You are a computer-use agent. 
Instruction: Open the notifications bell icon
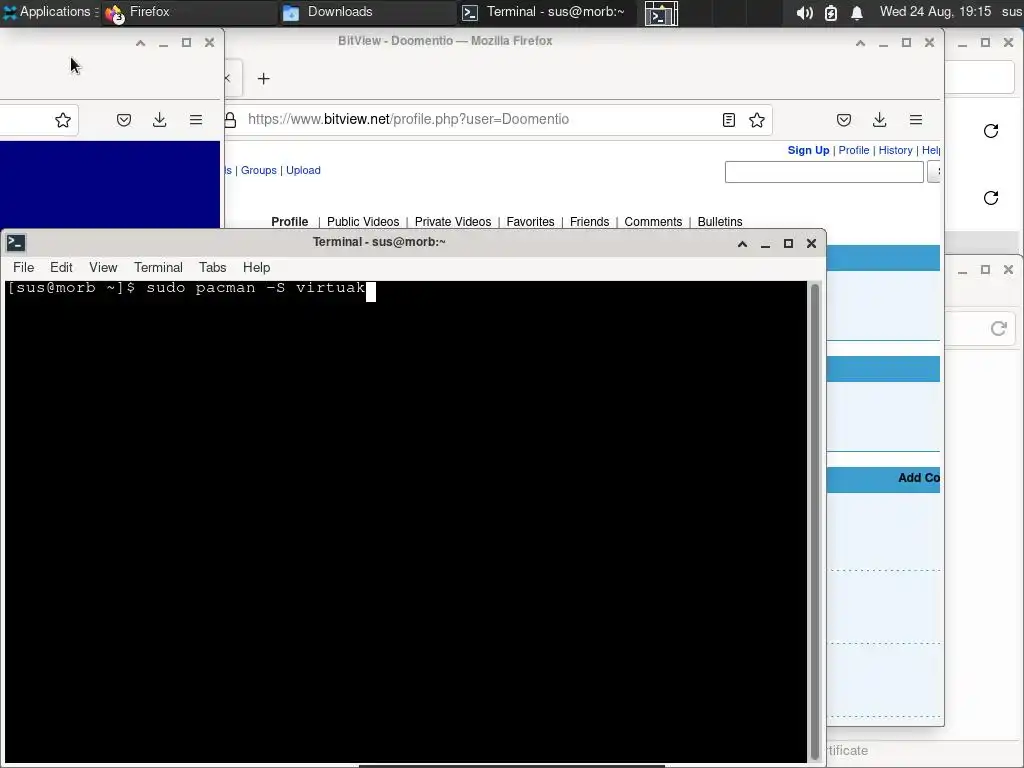(x=856, y=12)
